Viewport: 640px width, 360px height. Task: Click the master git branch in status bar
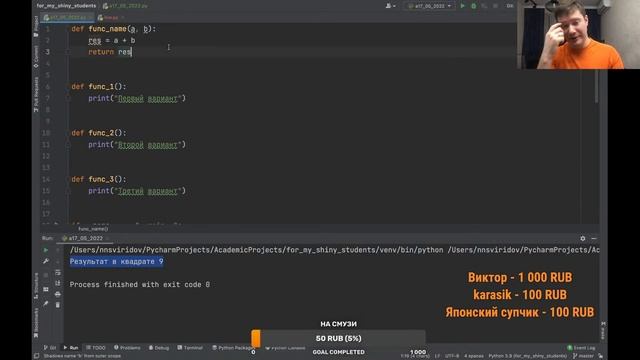coord(583,356)
